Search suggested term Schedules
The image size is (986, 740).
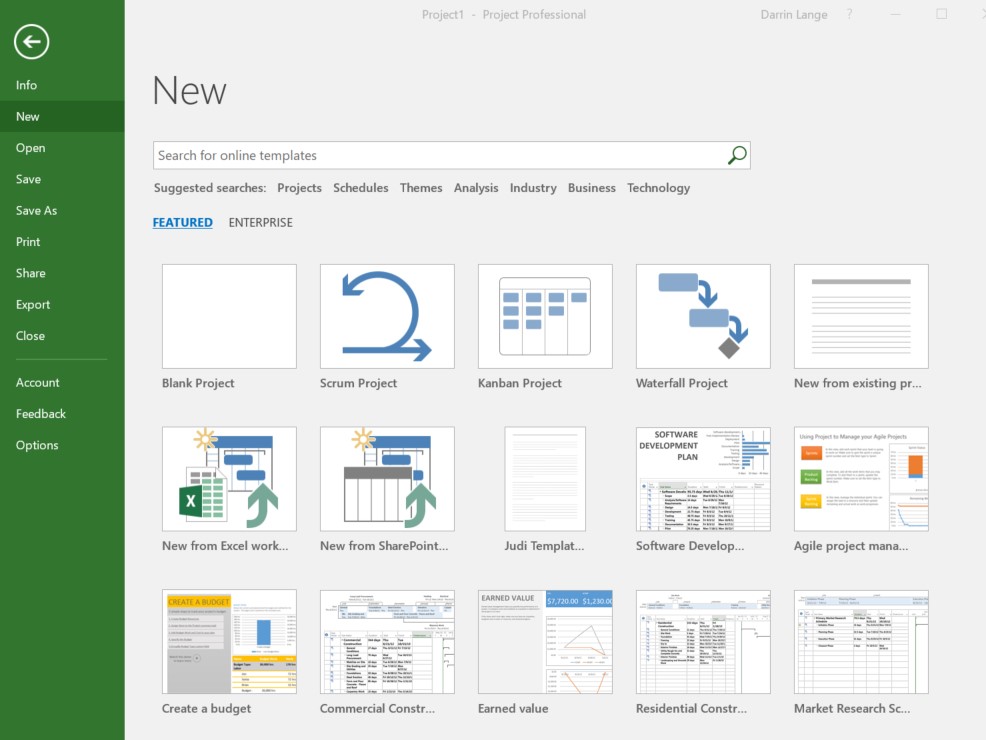(x=360, y=188)
